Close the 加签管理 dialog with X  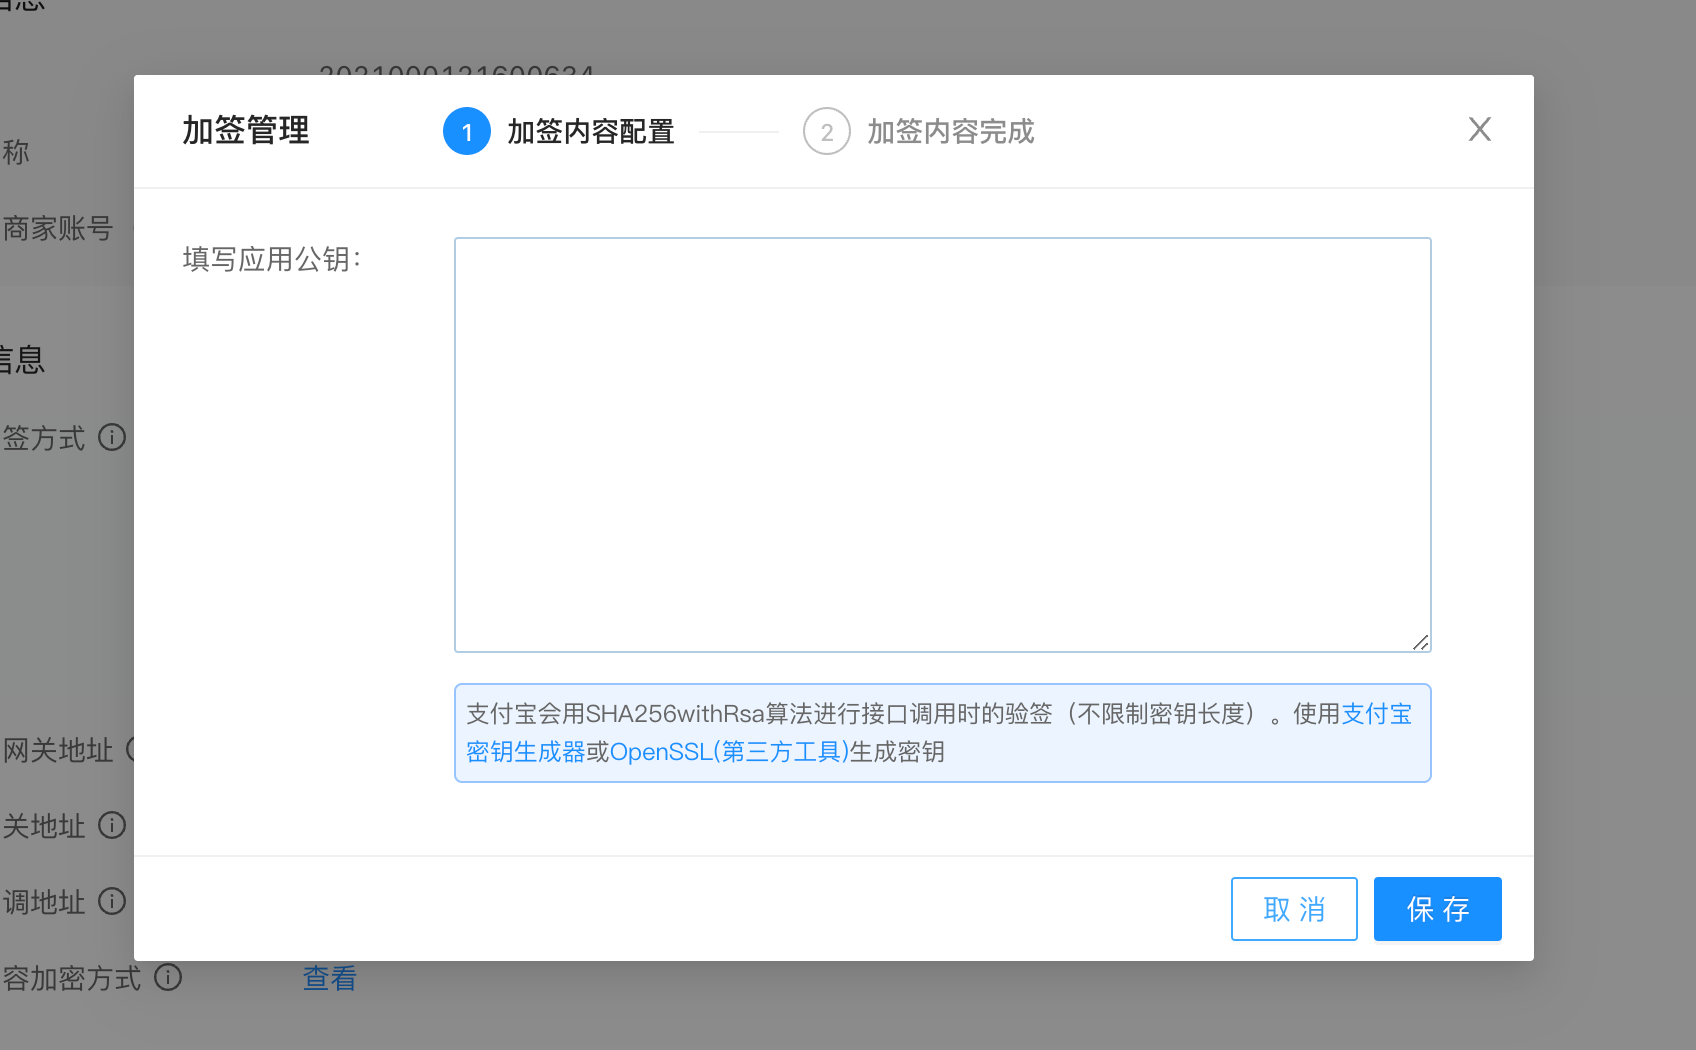tap(1479, 129)
